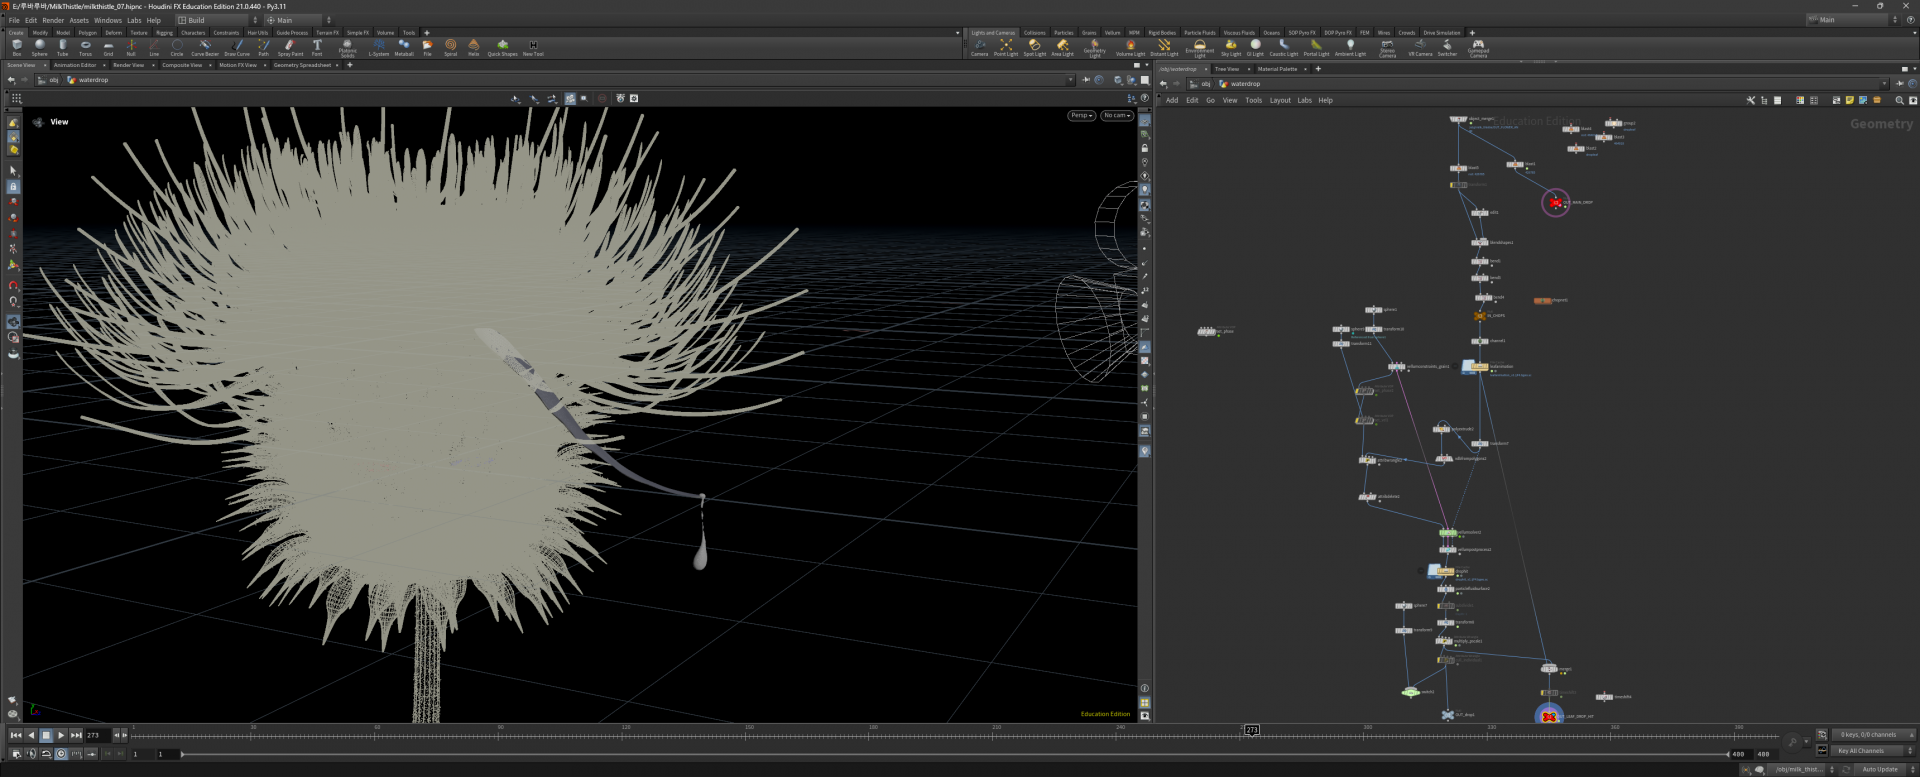This screenshot has height=777, width=1920.
Task: Click the frame 273 marker on timeline
Action: [1251, 731]
